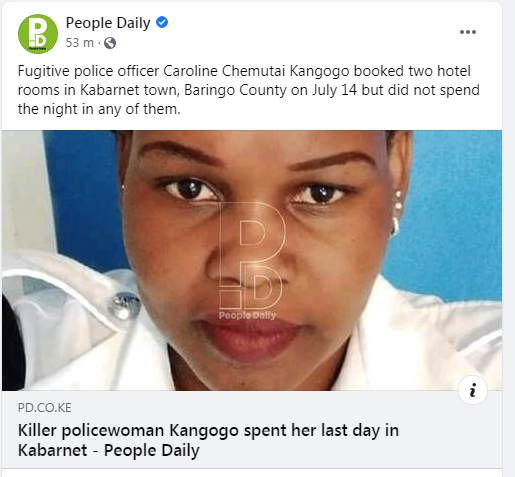The width and height of the screenshot is (515, 477).
Task: Open the three-dot post options menu
Action: tap(468, 32)
